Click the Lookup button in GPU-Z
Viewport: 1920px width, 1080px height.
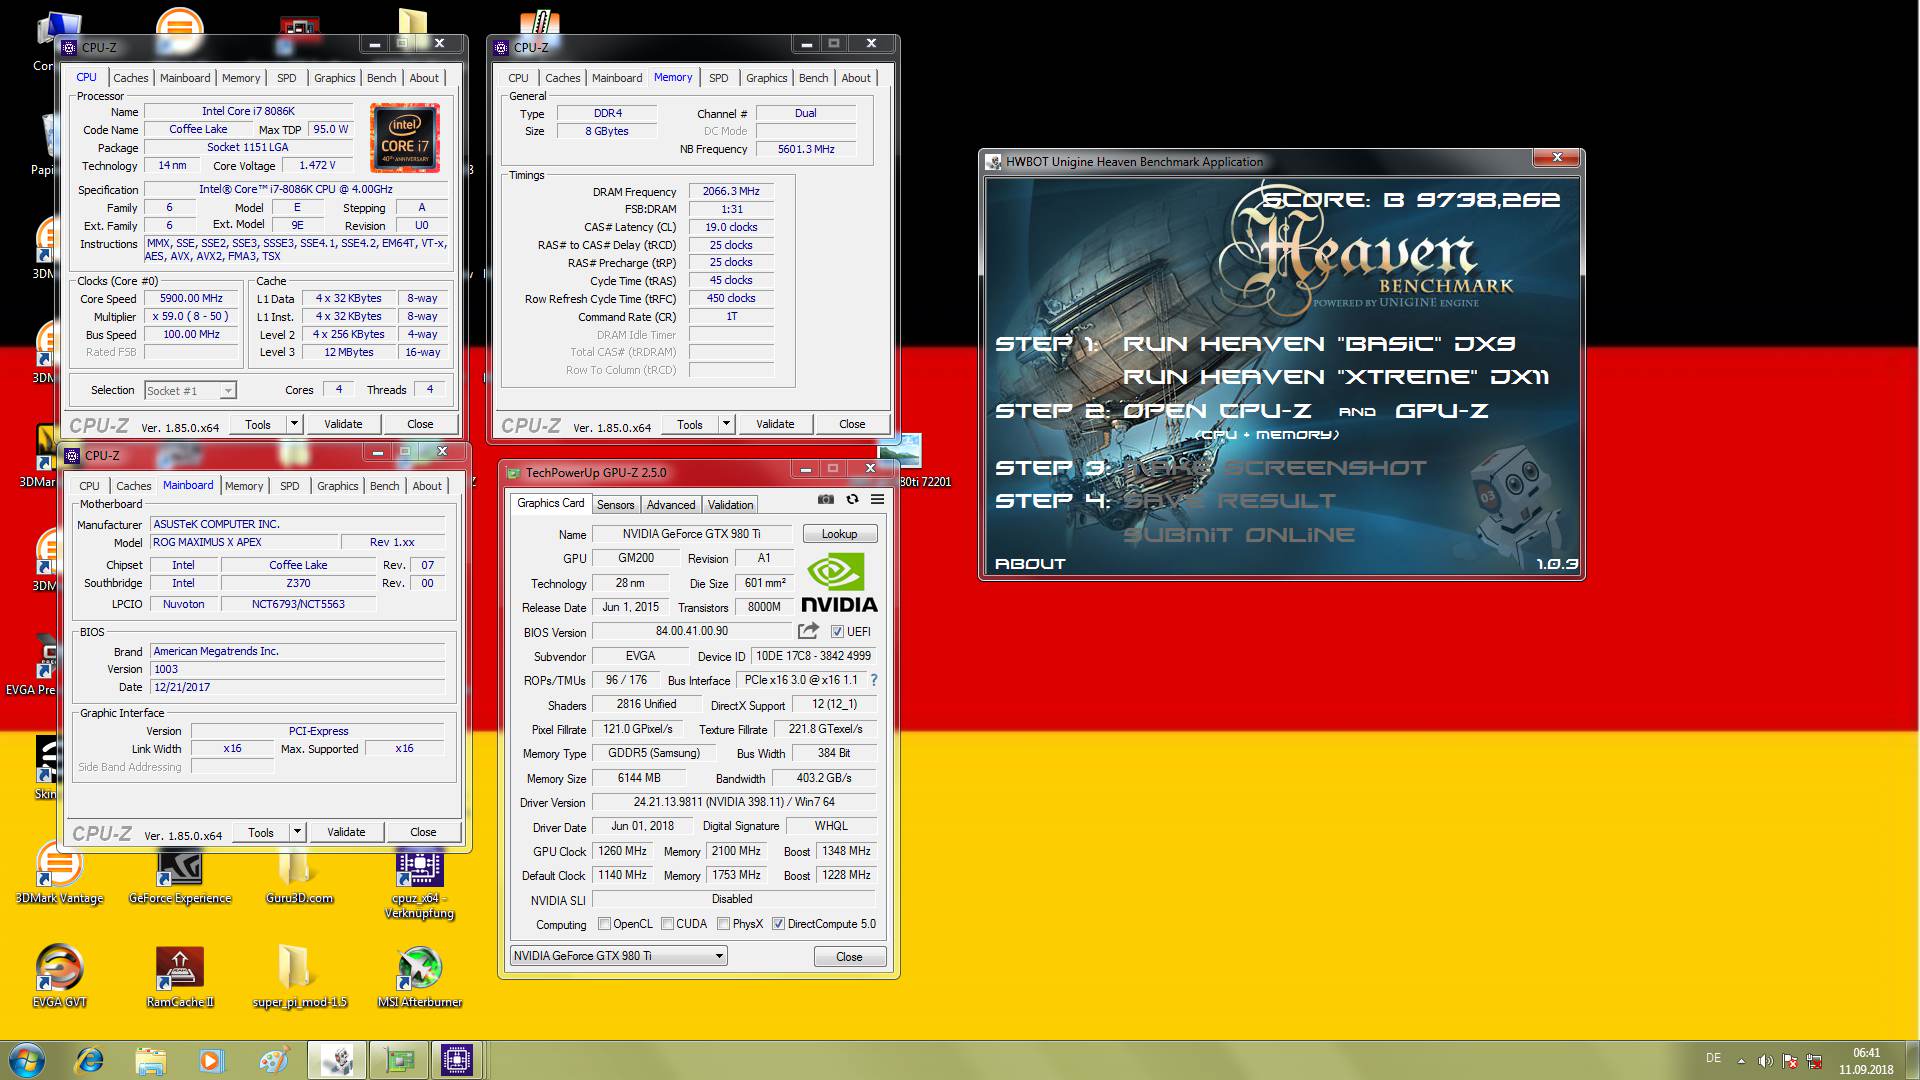click(x=839, y=534)
